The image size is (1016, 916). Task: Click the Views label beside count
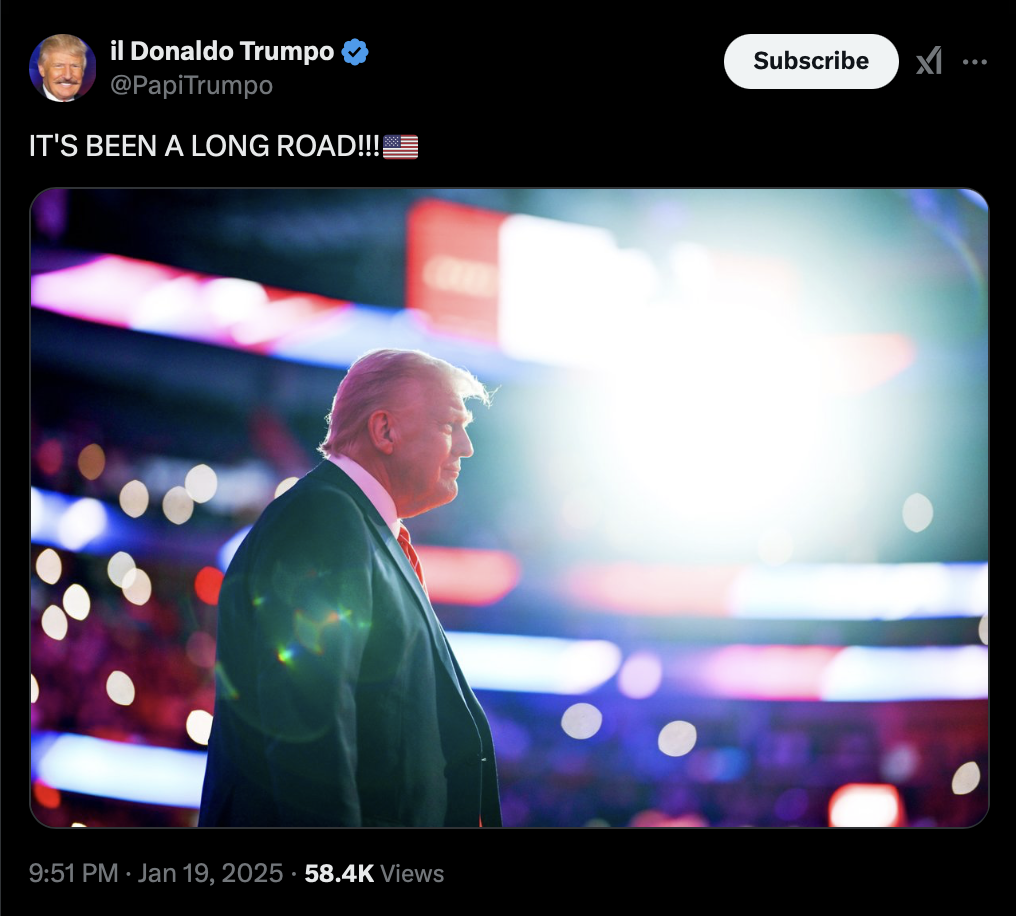coord(412,873)
